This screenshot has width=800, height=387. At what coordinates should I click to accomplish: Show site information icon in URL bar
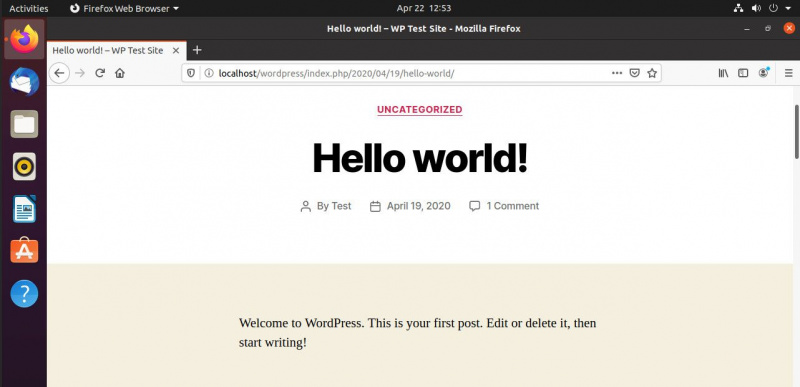(209, 73)
